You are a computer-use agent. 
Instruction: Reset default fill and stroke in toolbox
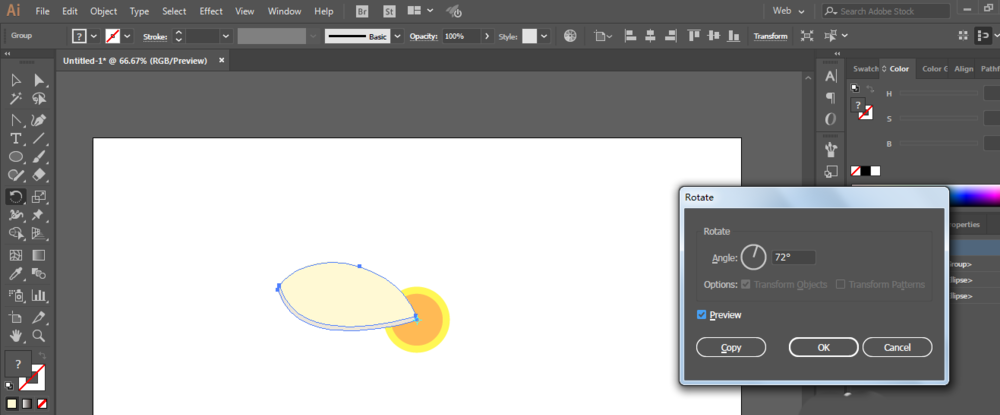[x=9, y=386]
